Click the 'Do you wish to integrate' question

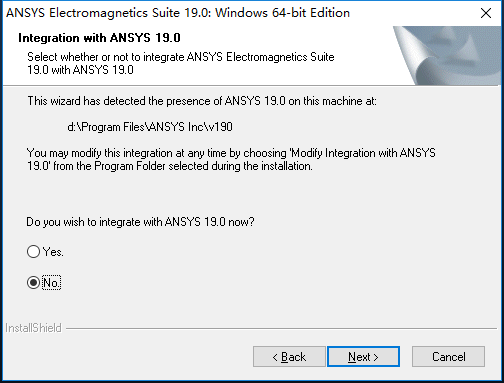pyautogui.click(x=140, y=222)
